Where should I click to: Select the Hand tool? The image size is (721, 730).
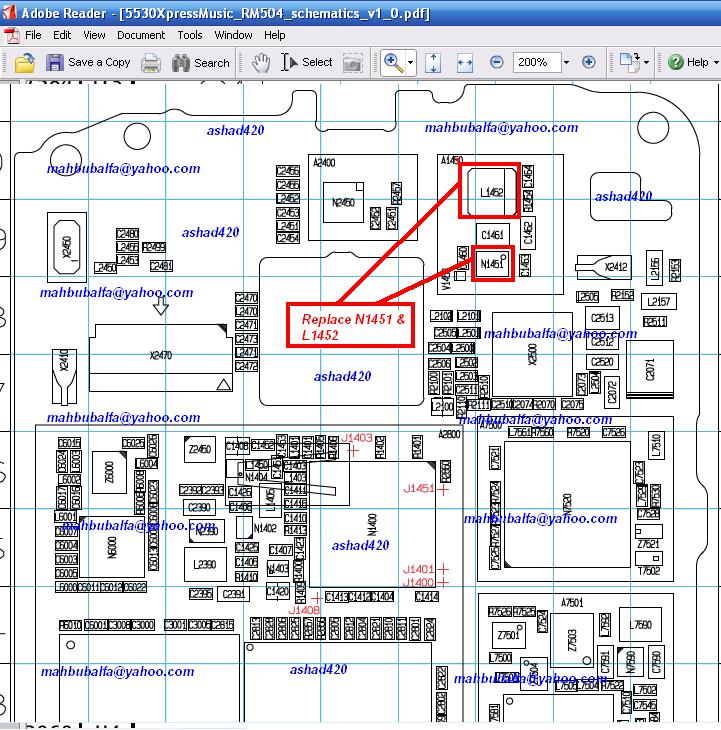pos(261,62)
